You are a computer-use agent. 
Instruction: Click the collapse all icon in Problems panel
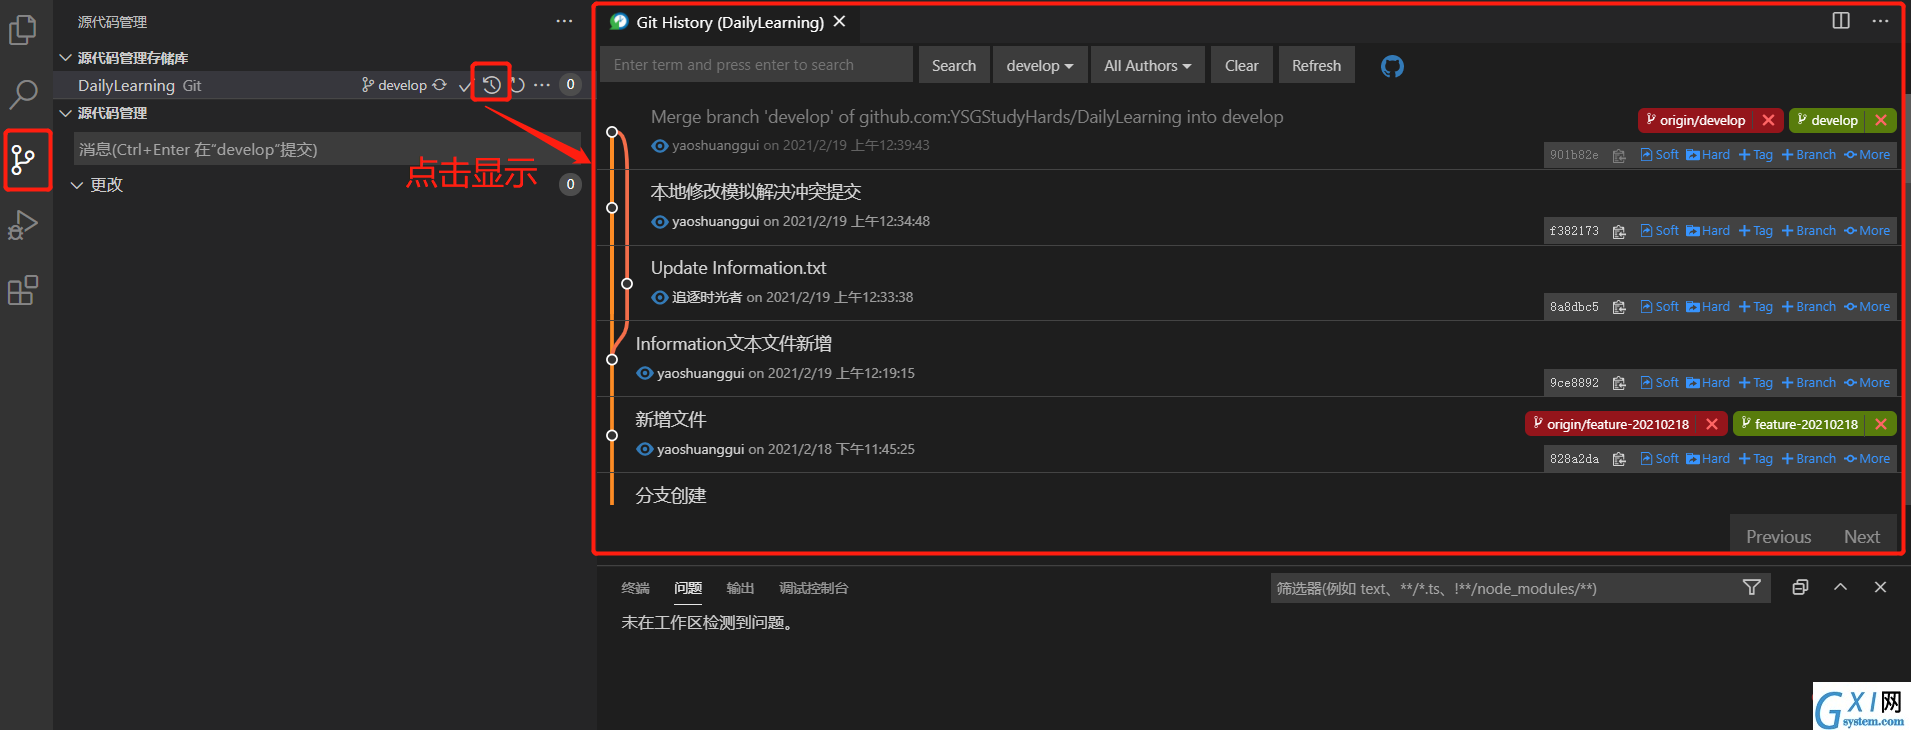(1800, 588)
